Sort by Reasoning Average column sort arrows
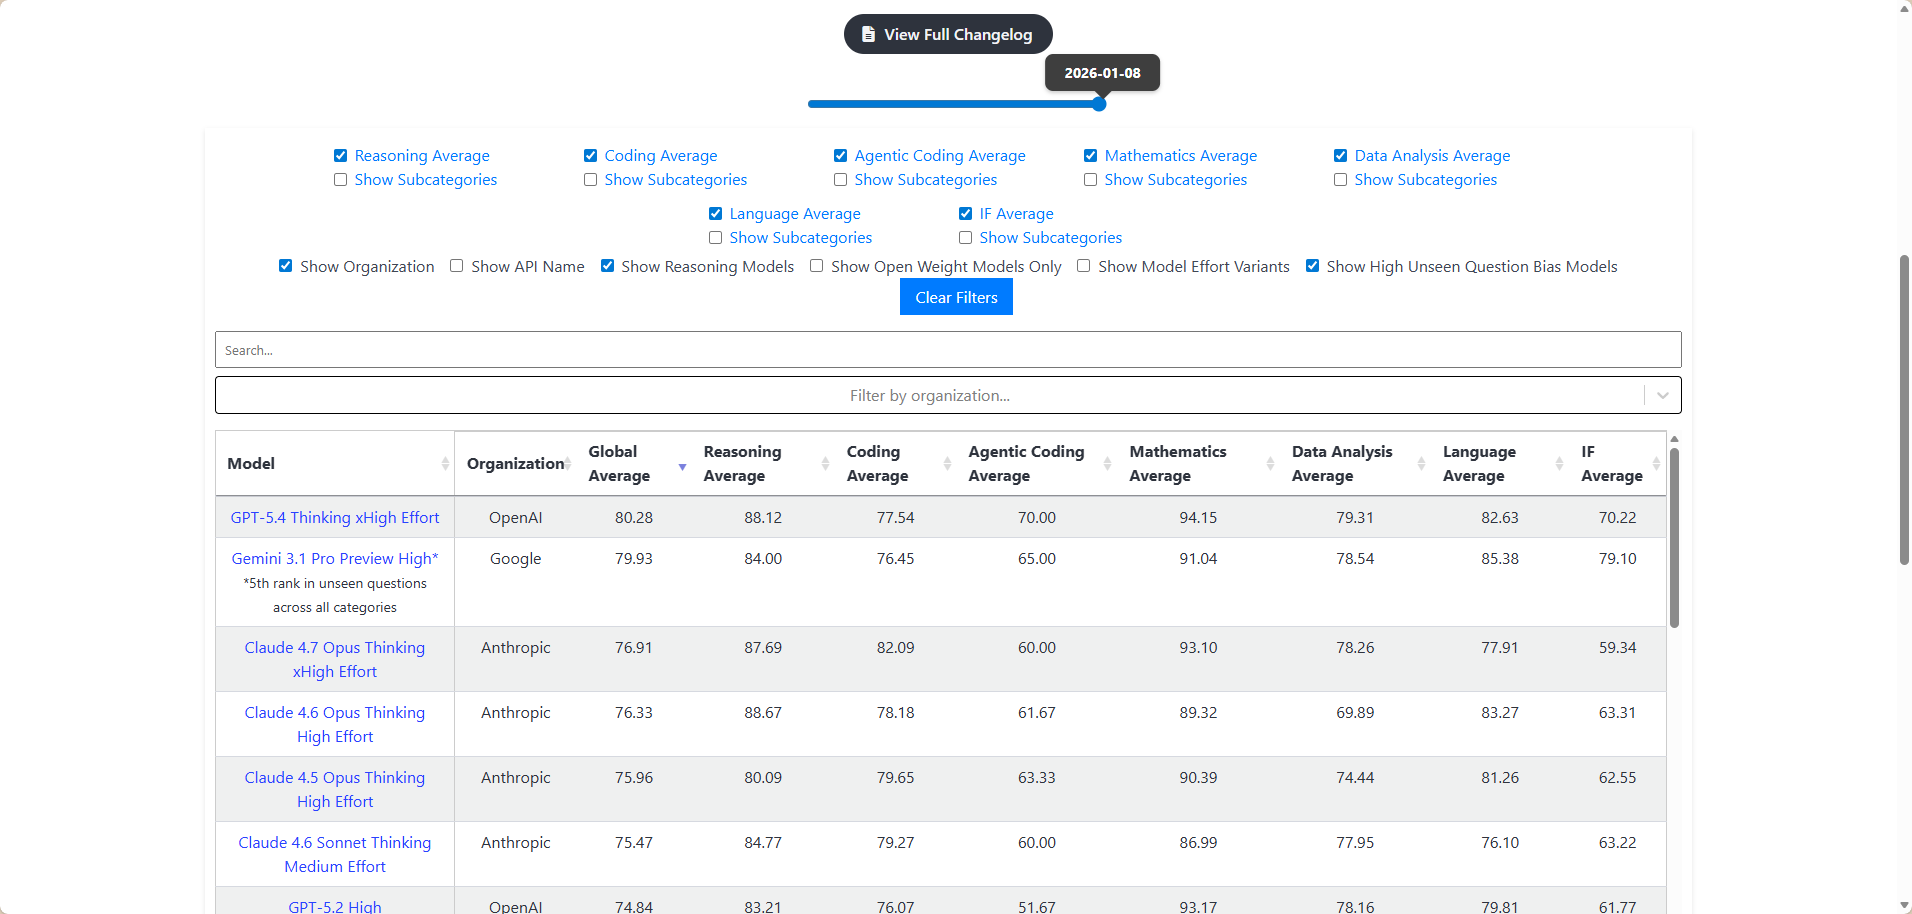Screen dimensions: 1912x914 coord(825,464)
